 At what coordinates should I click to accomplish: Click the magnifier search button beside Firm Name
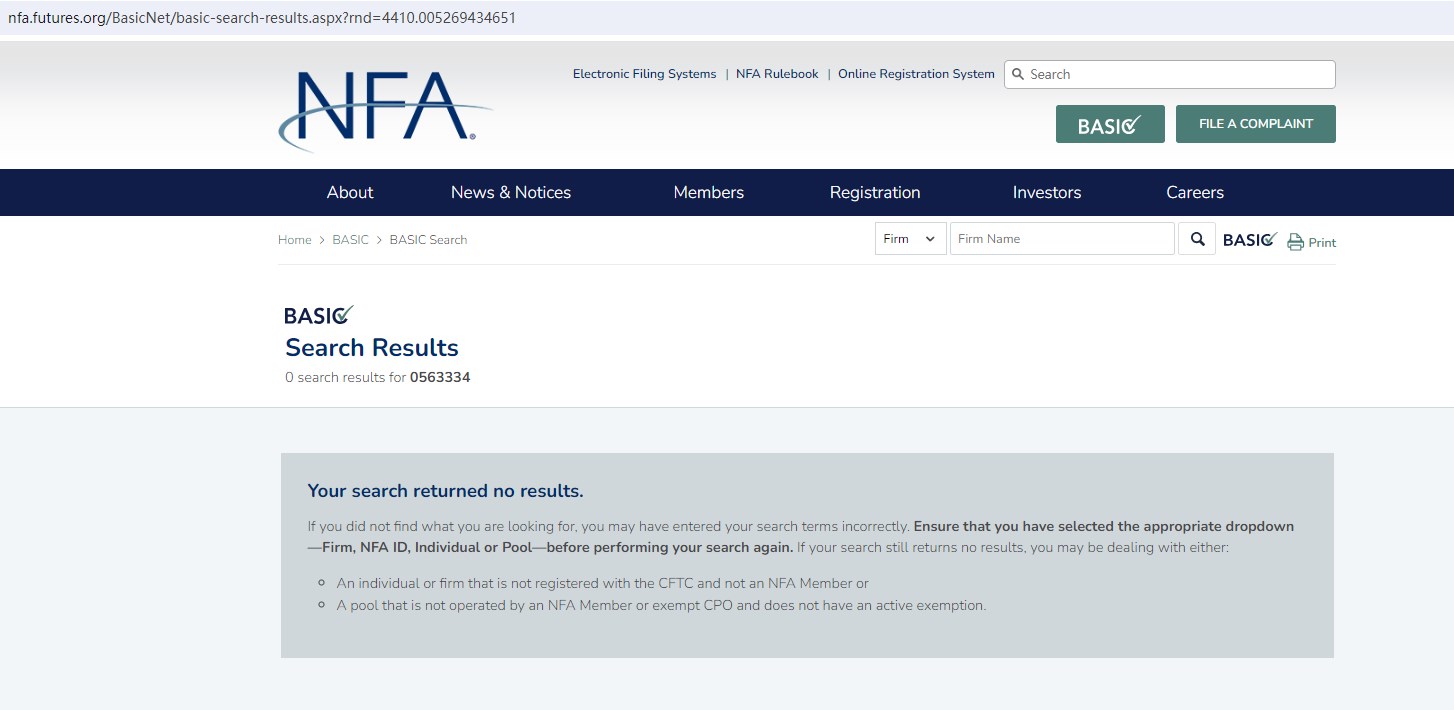click(1197, 239)
